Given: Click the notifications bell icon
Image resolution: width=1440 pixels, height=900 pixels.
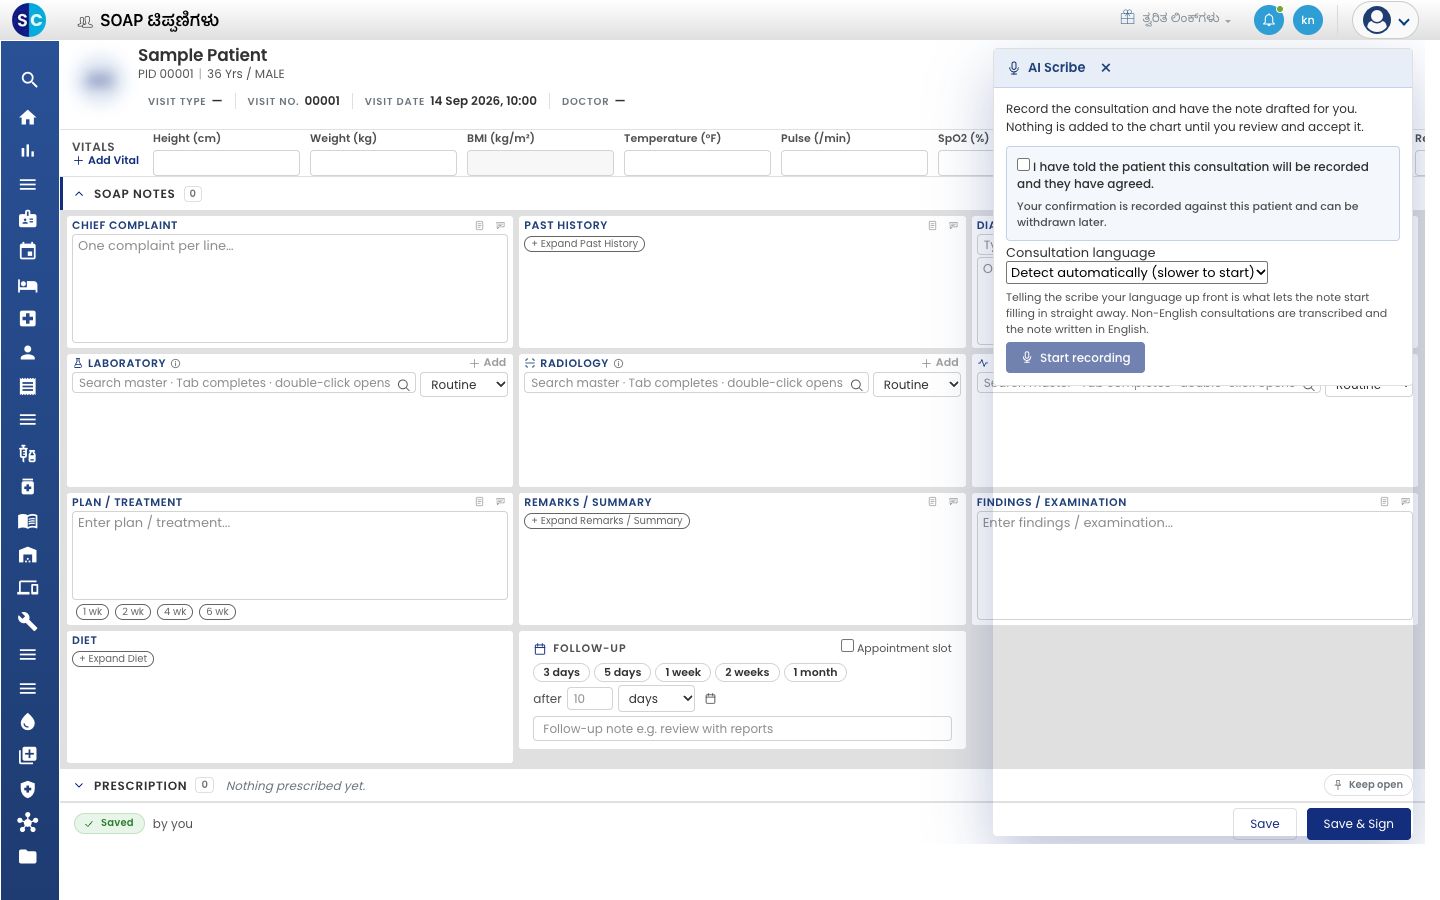Looking at the screenshot, I should point(1268,20).
